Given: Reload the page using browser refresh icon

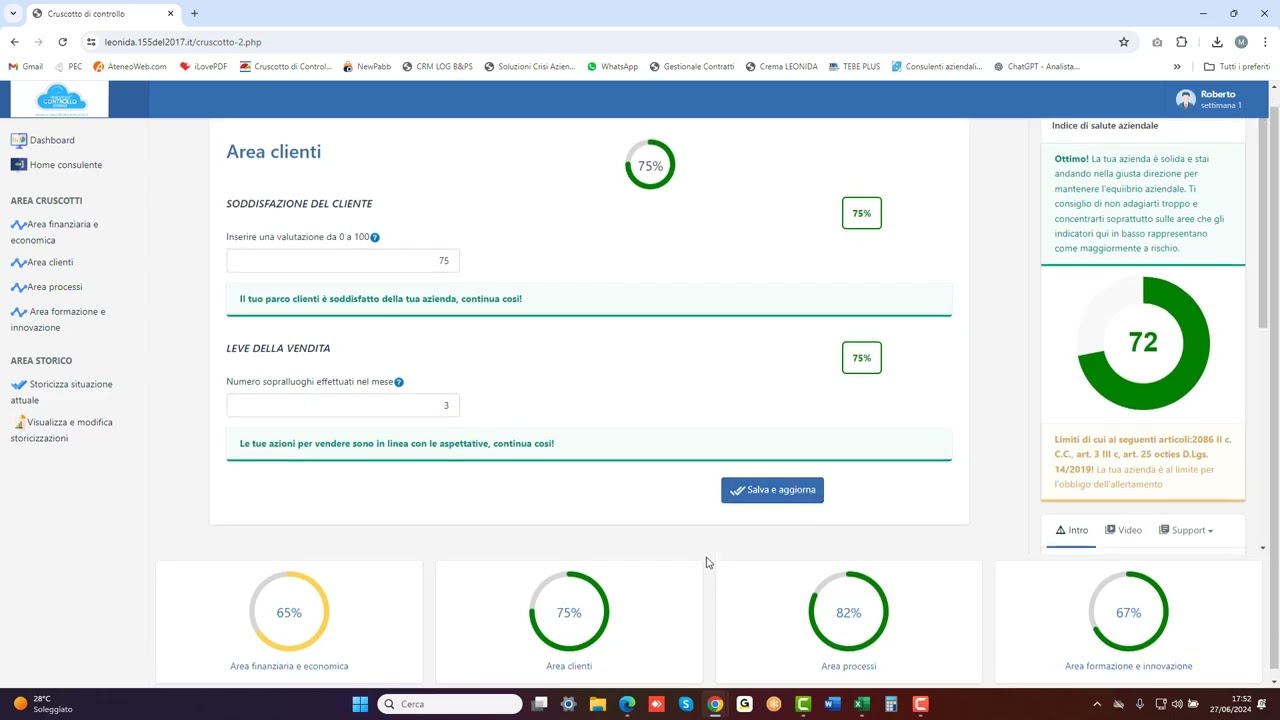Looking at the screenshot, I should coord(62,42).
